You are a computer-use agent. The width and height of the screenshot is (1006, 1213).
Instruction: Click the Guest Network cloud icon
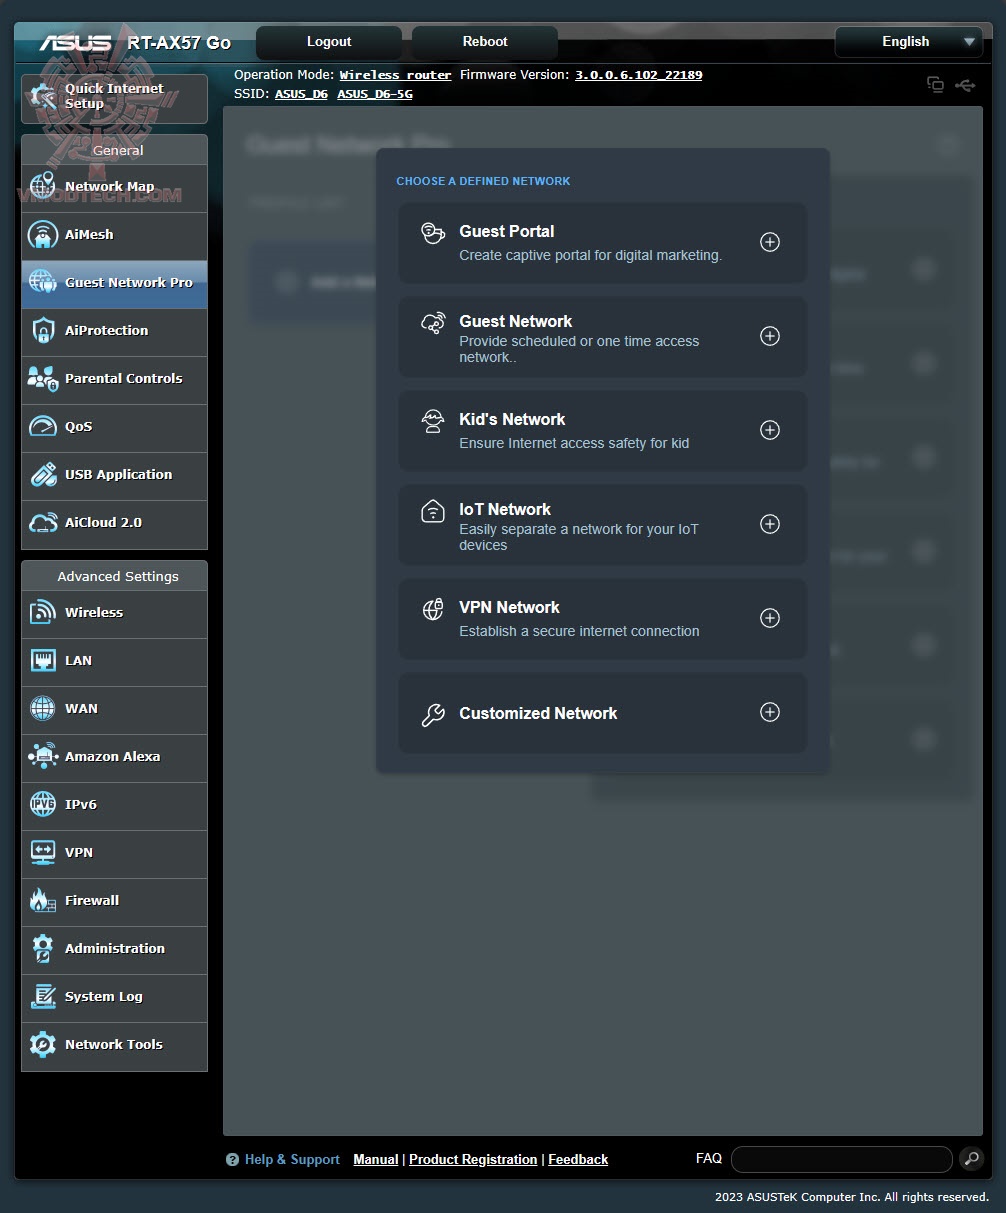pyautogui.click(x=433, y=323)
